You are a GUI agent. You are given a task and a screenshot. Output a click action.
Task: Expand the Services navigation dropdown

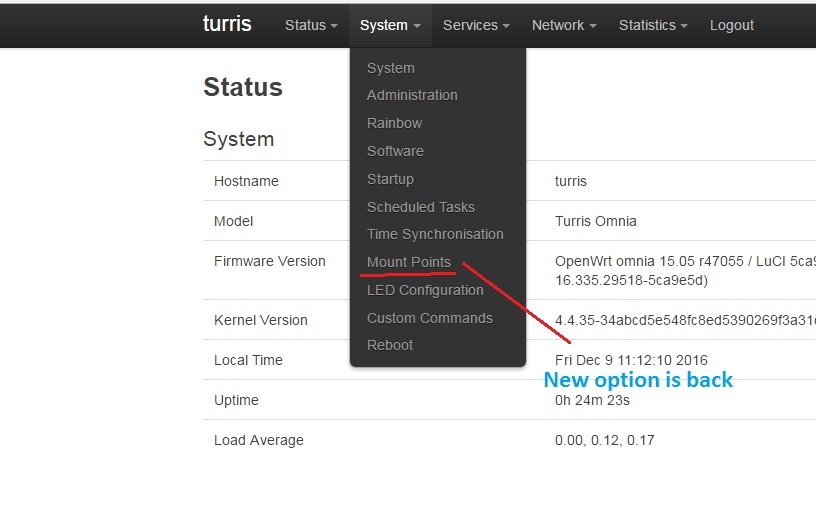476,25
